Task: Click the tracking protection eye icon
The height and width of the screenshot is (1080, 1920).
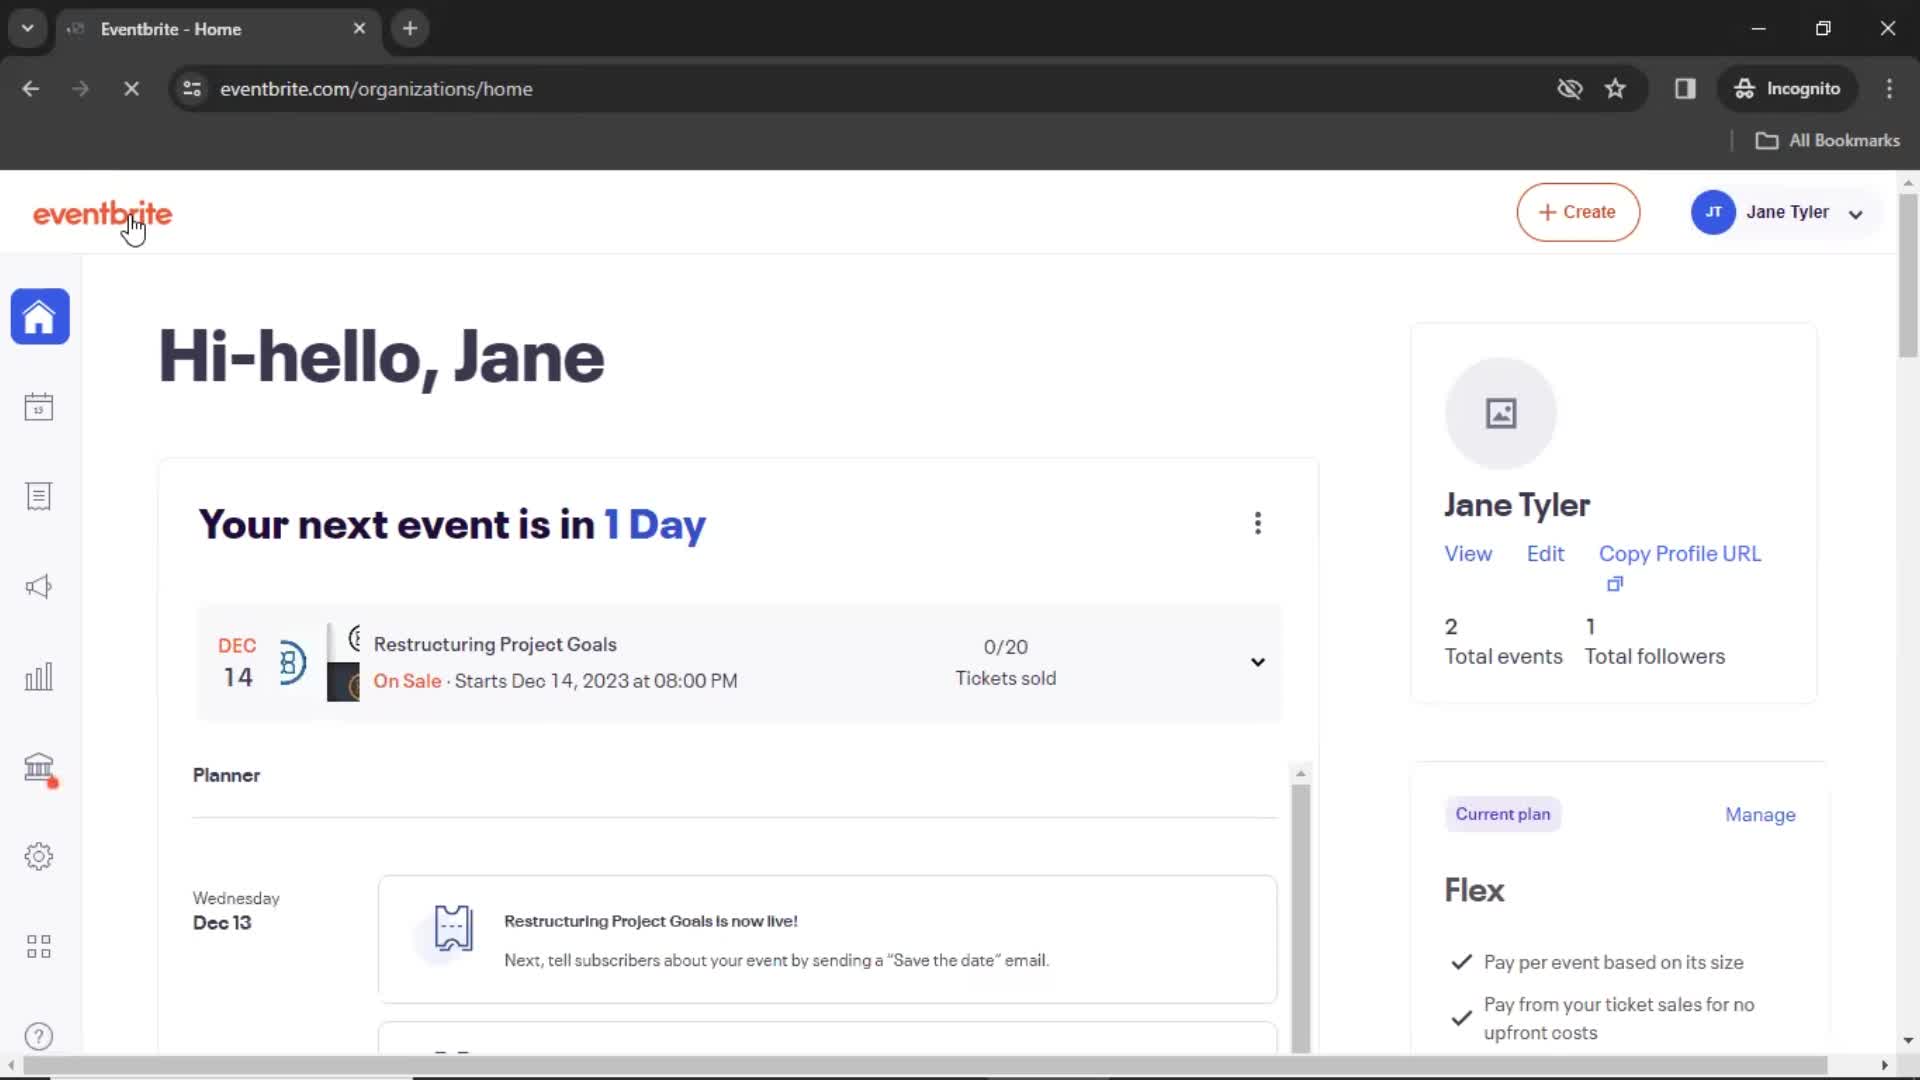Action: 1570,89
